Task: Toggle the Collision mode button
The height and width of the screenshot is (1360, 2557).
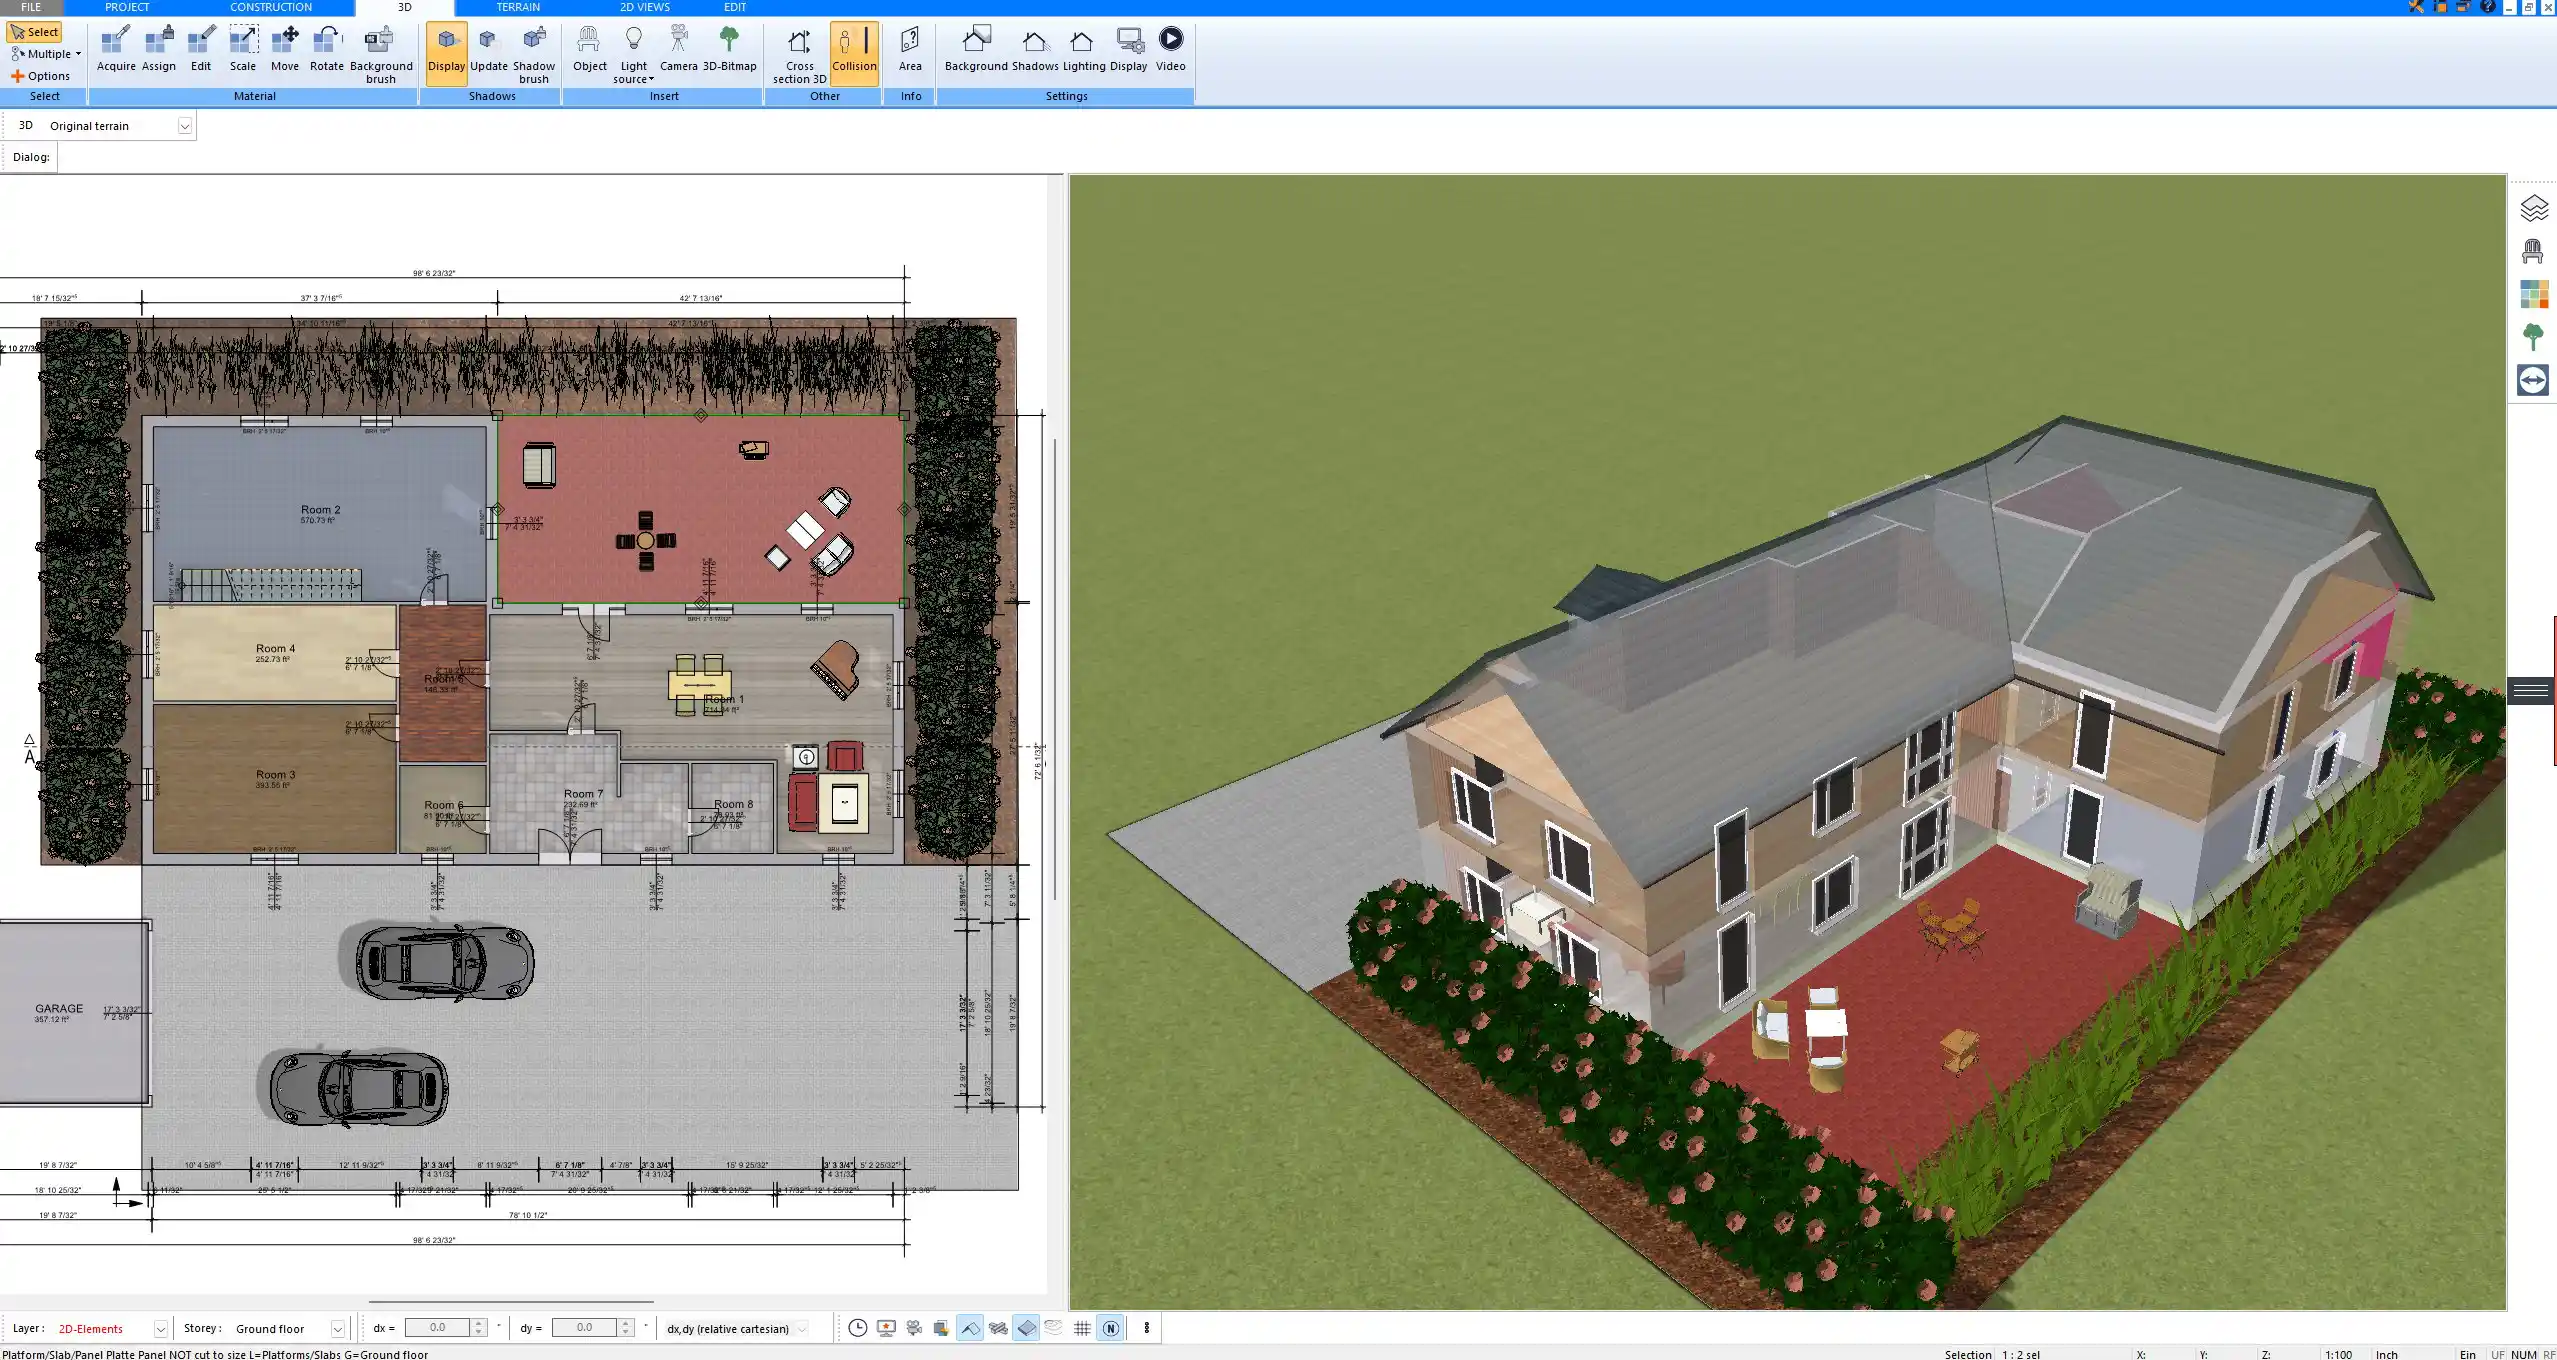Action: 854,50
